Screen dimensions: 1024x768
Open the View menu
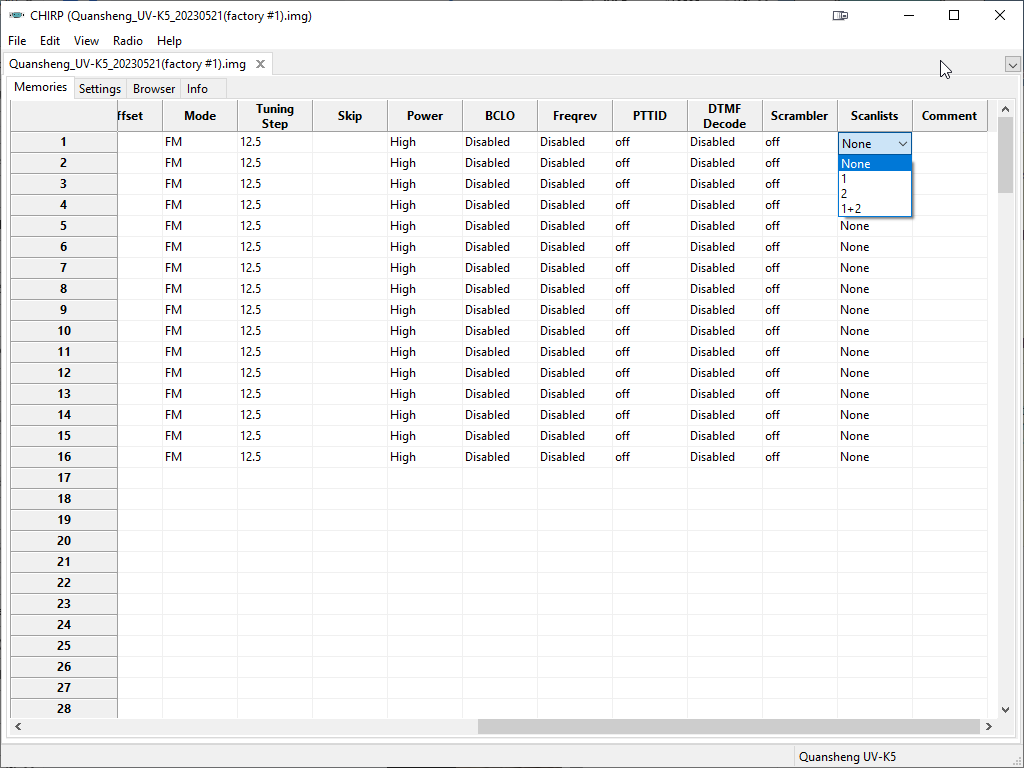point(86,40)
